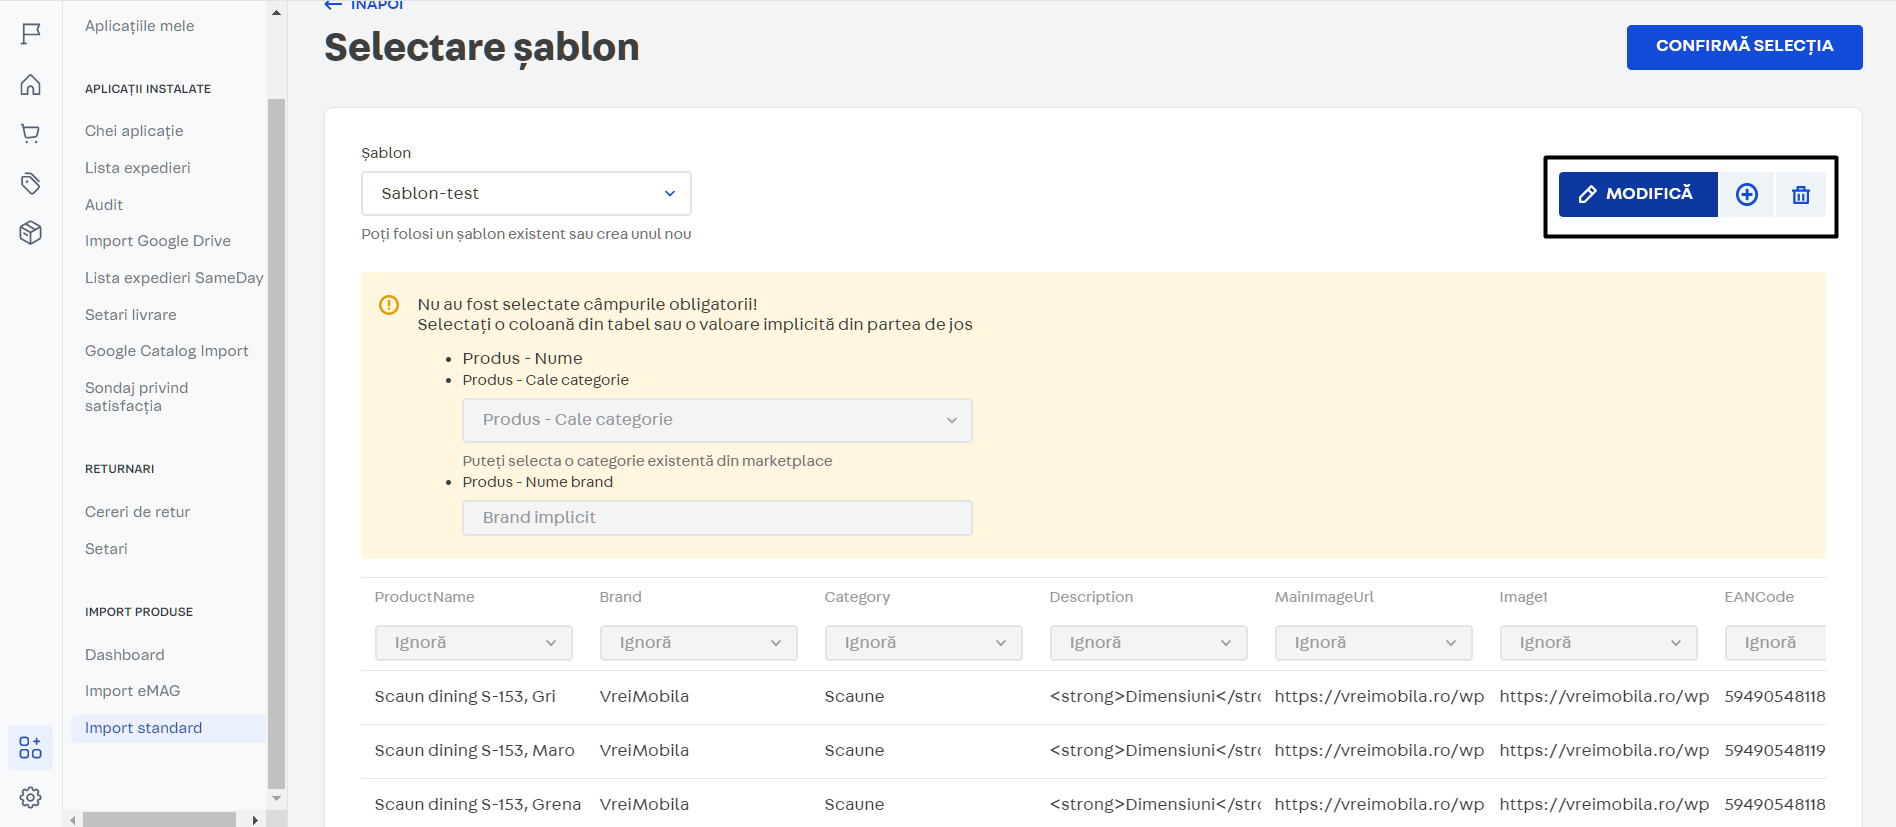Image resolution: width=1896 pixels, height=827 pixels.
Task: Open the home icon in sidebar
Action: pyautogui.click(x=31, y=85)
